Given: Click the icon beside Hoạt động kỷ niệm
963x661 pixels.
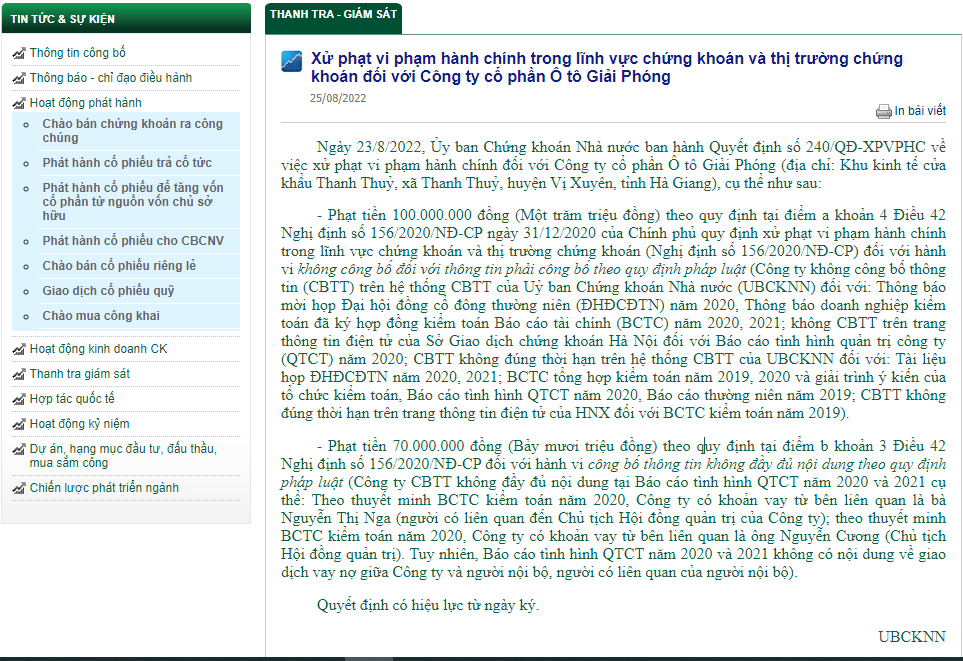Looking at the screenshot, I should pos(19,424).
